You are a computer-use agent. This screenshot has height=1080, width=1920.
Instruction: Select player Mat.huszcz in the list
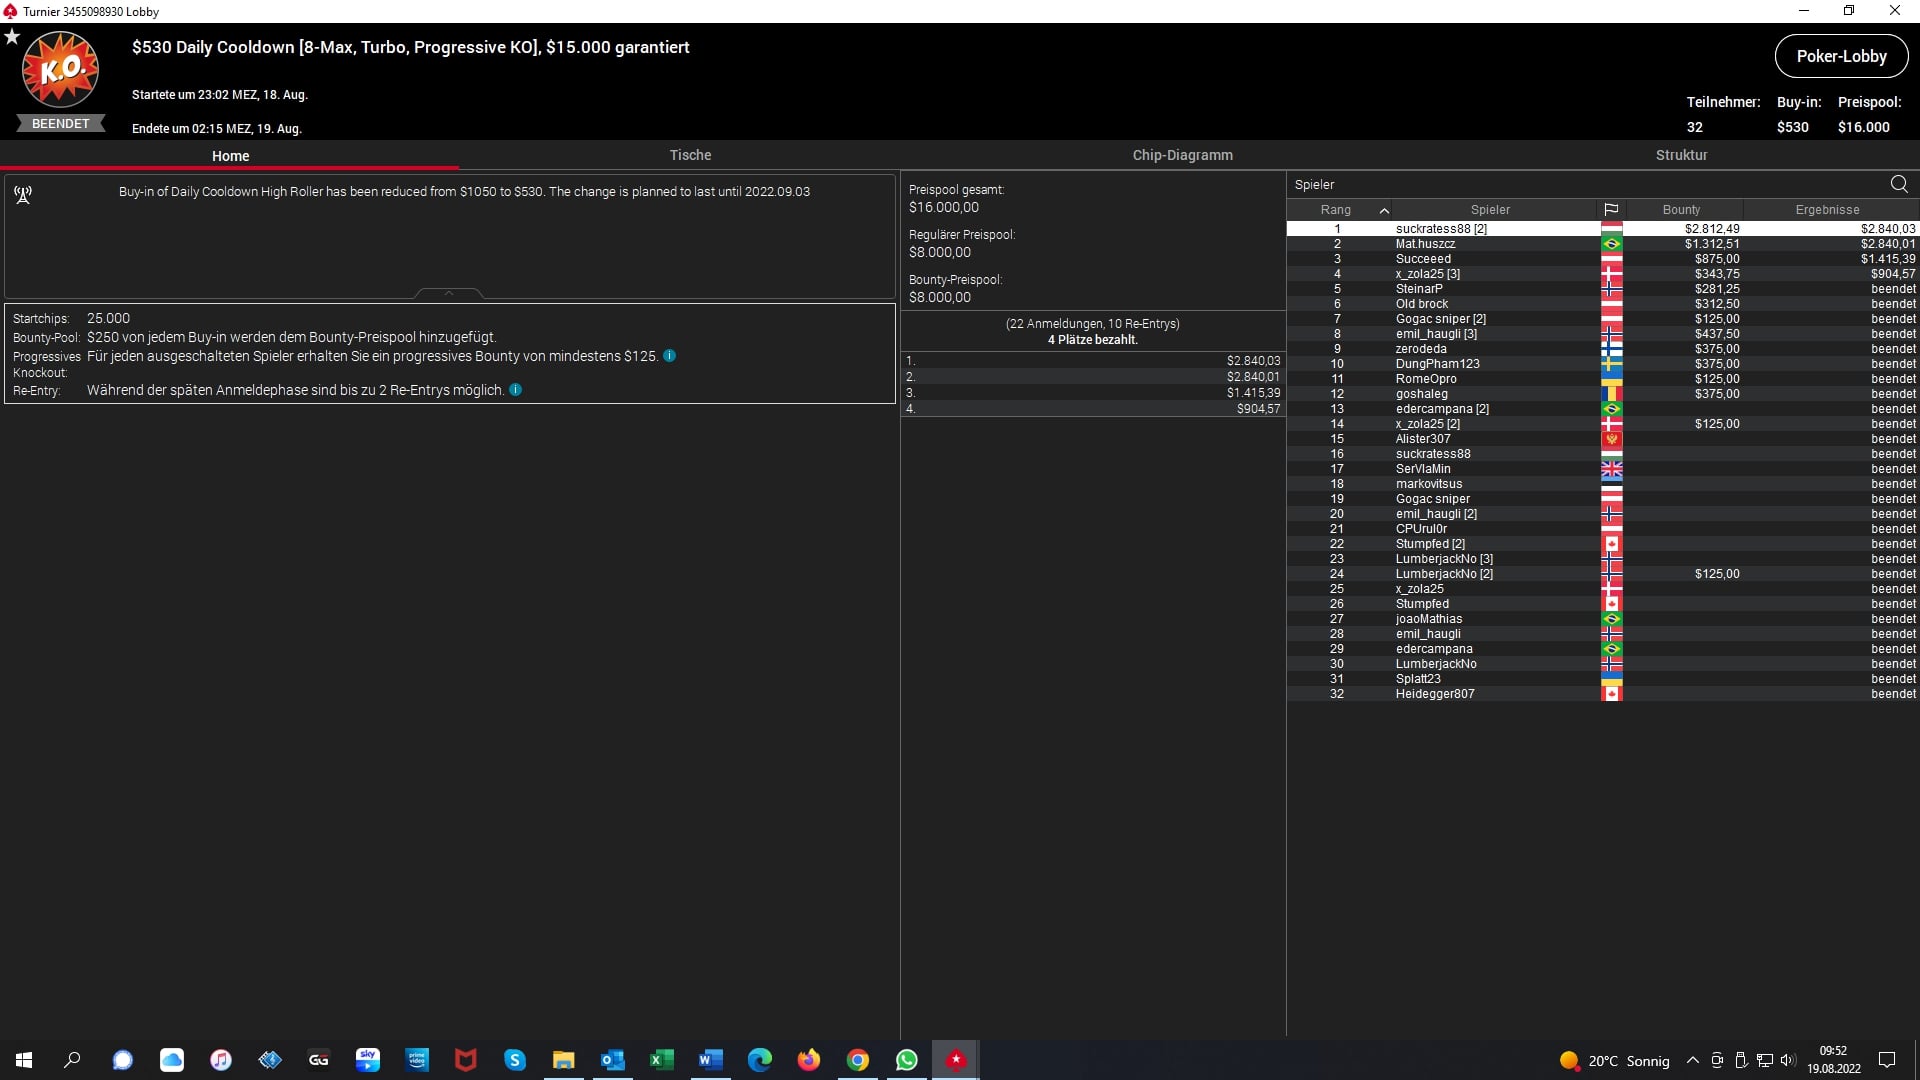(1425, 244)
